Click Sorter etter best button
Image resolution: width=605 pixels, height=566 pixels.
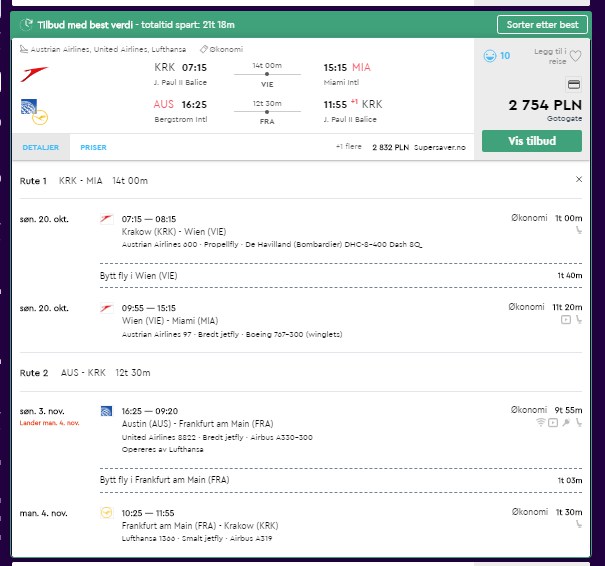542,25
